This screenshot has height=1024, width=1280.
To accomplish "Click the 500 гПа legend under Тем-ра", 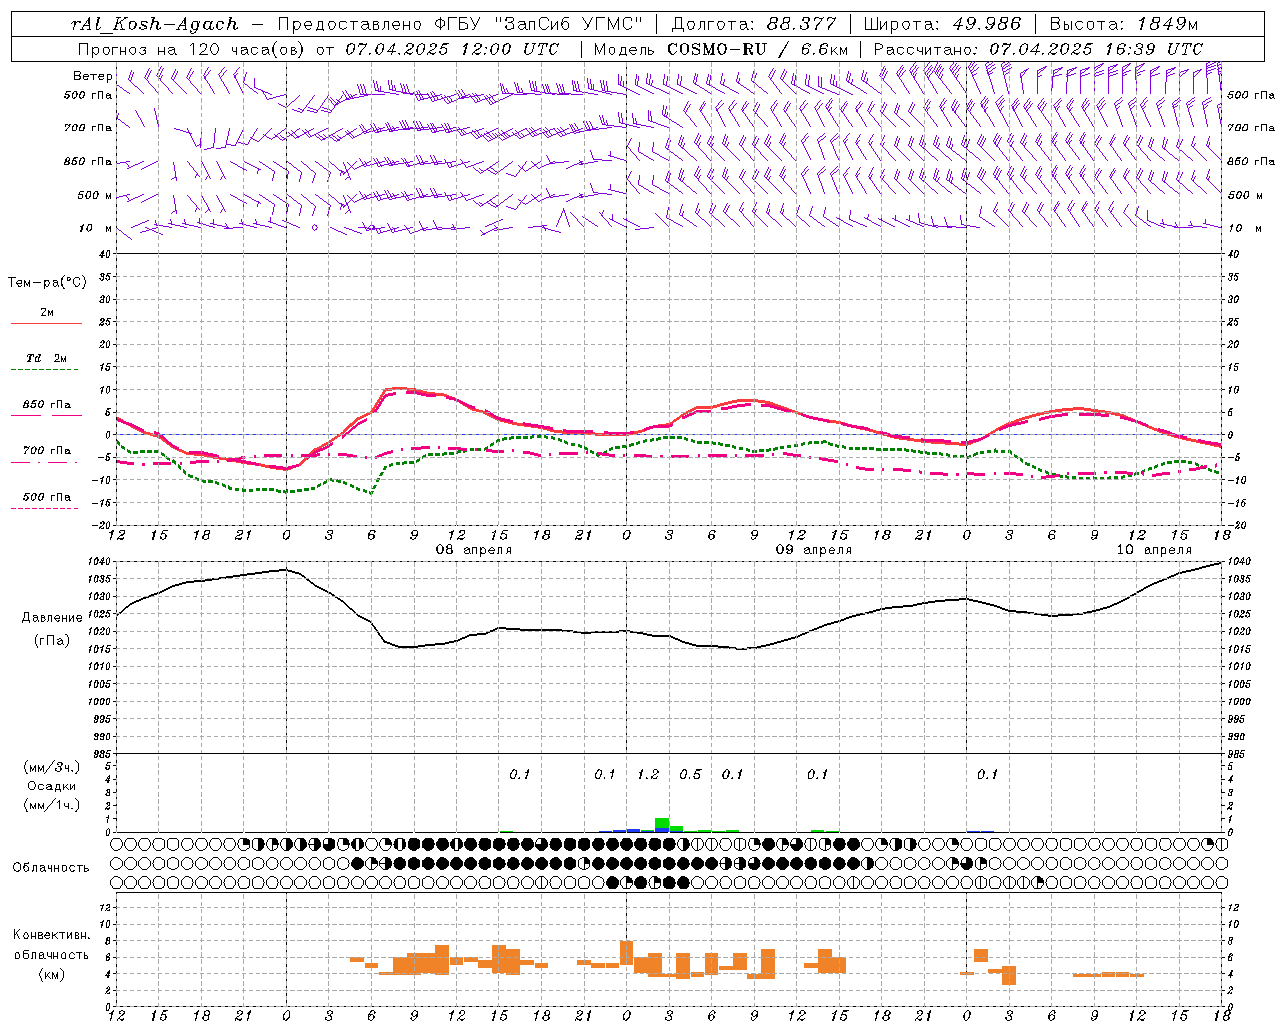I will [x=46, y=496].
